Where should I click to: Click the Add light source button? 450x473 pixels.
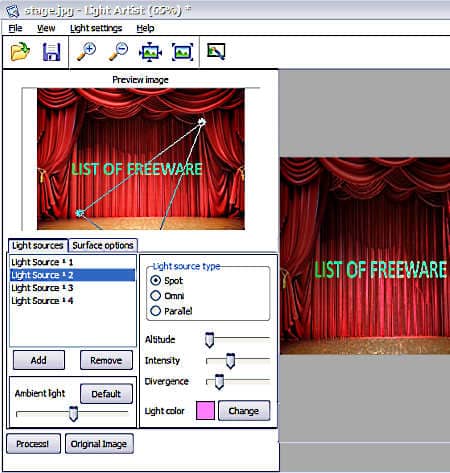pyautogui.click(x=39, y=360)
